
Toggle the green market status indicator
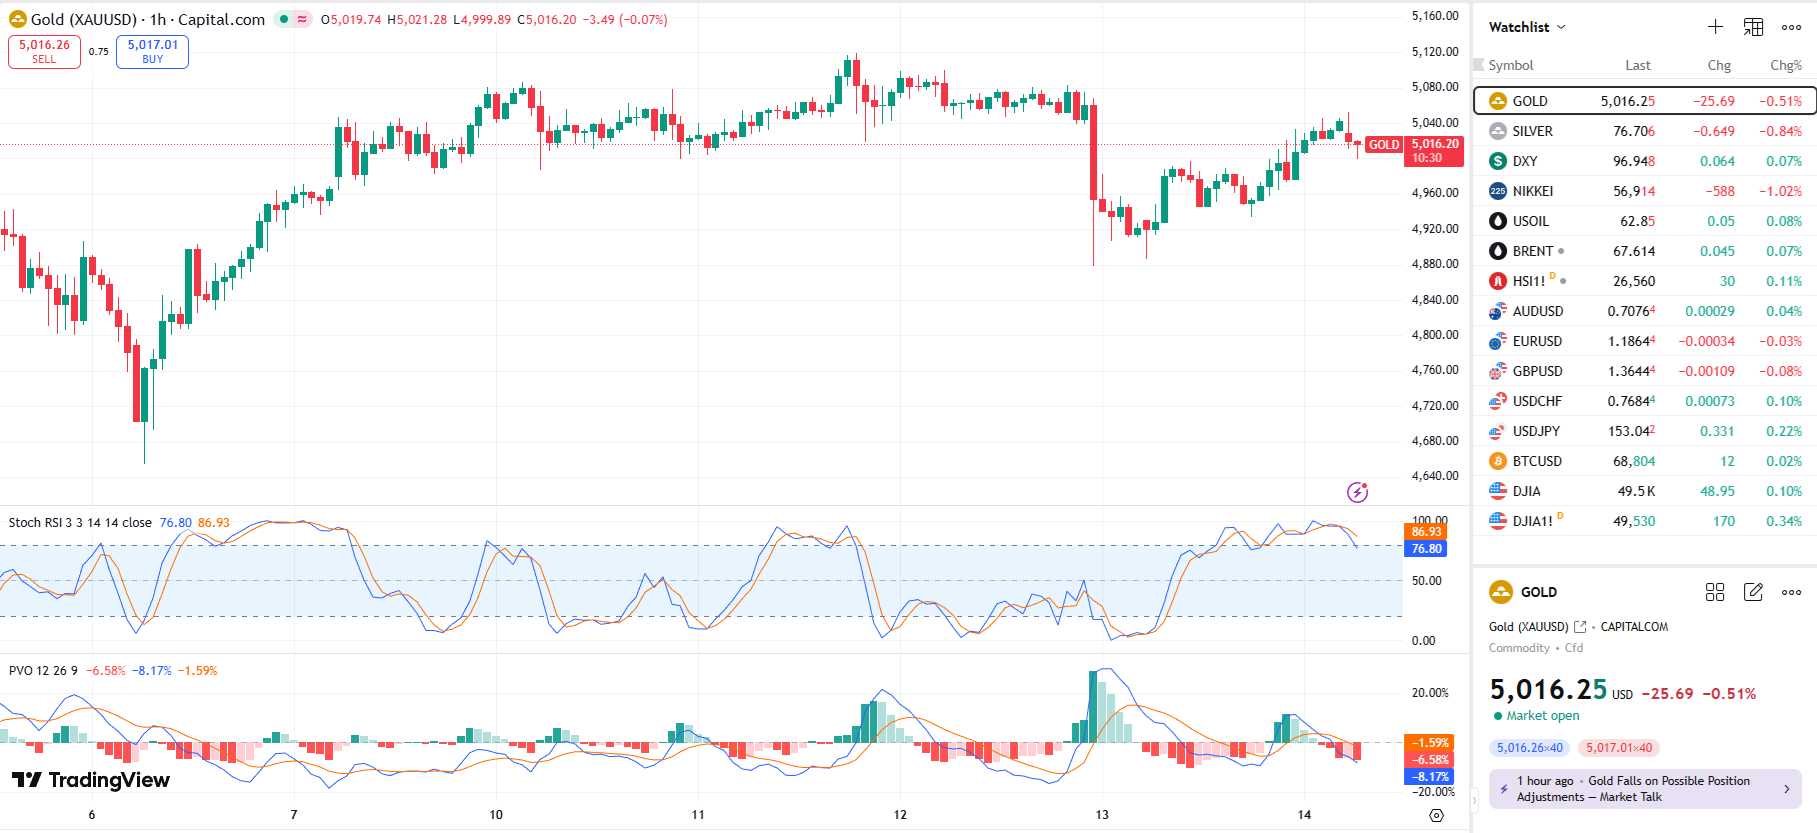pyautogui.click(x=284, y=19)
